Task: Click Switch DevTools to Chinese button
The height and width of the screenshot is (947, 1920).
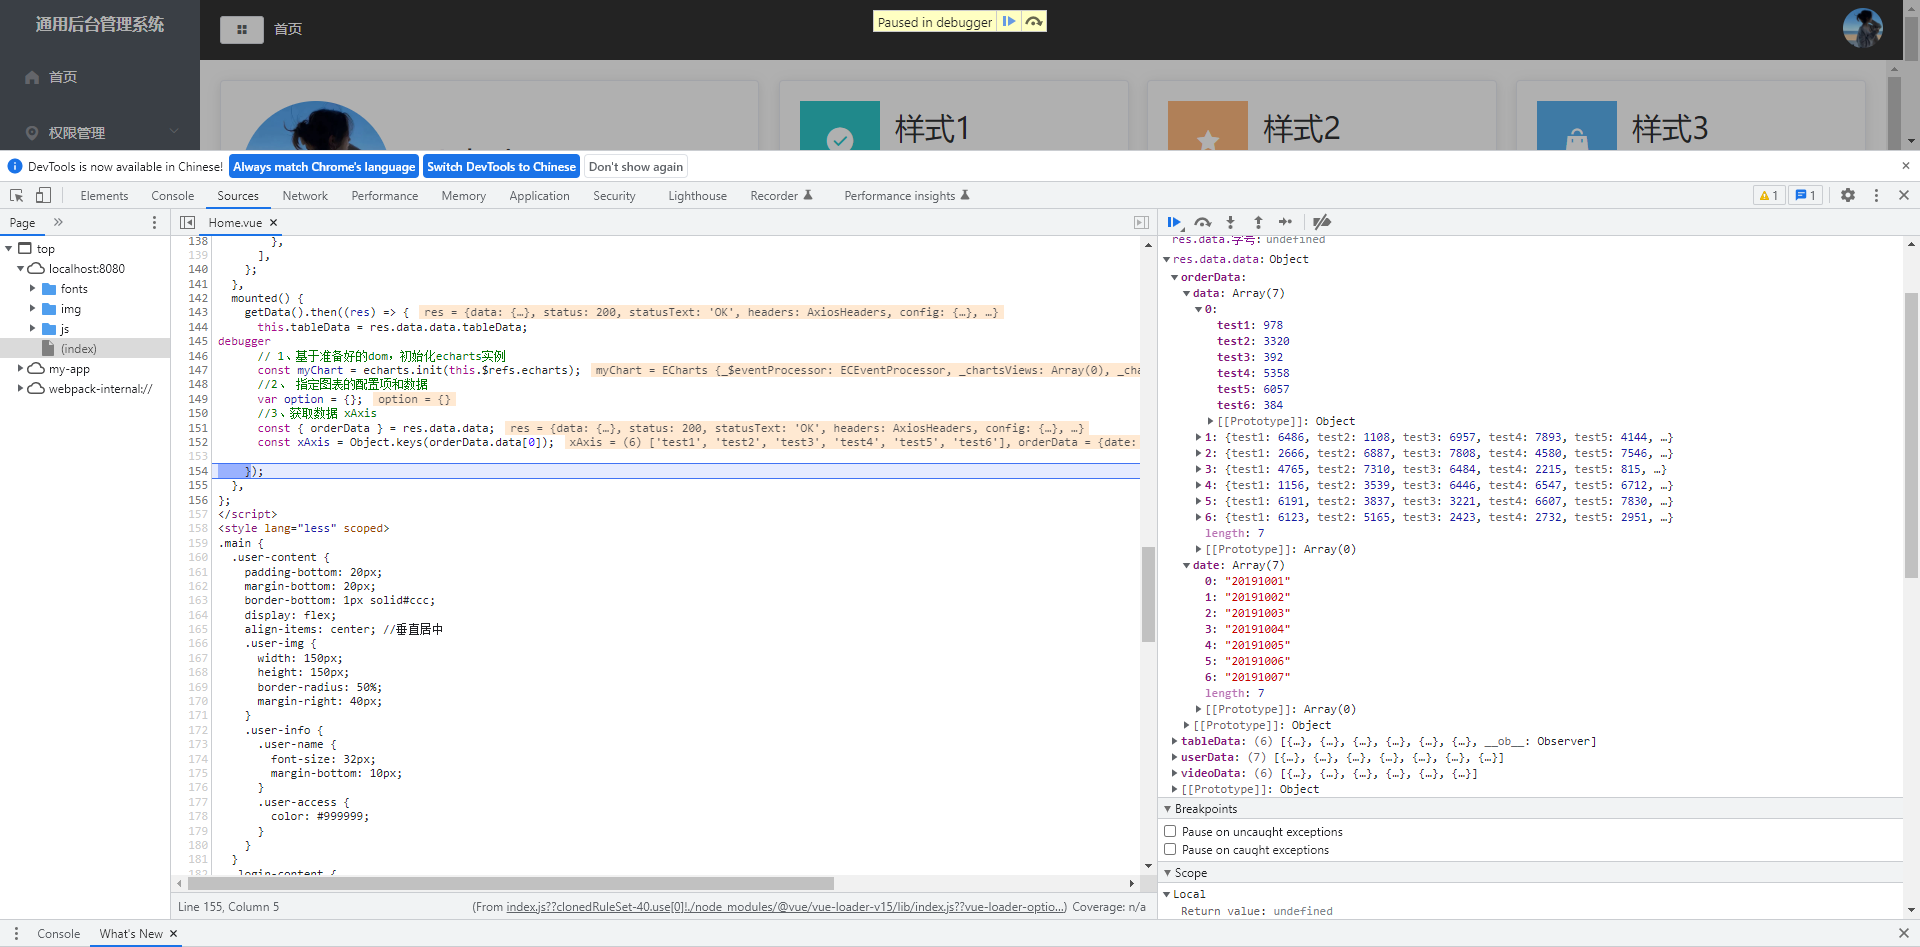Action: tap(501, 167)
